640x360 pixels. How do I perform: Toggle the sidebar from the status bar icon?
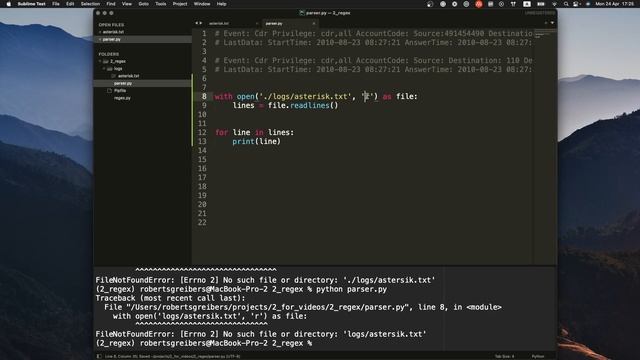pos(99,356)
